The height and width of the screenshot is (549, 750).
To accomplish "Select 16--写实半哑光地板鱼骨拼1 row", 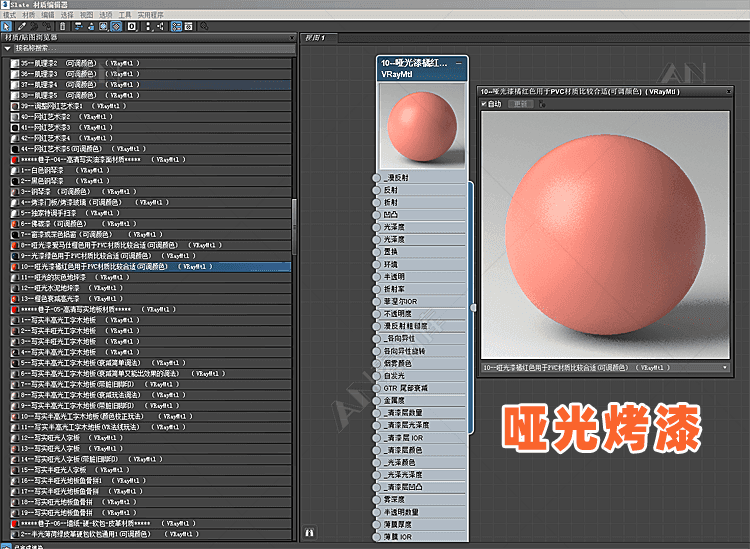I will pos(151,481).
